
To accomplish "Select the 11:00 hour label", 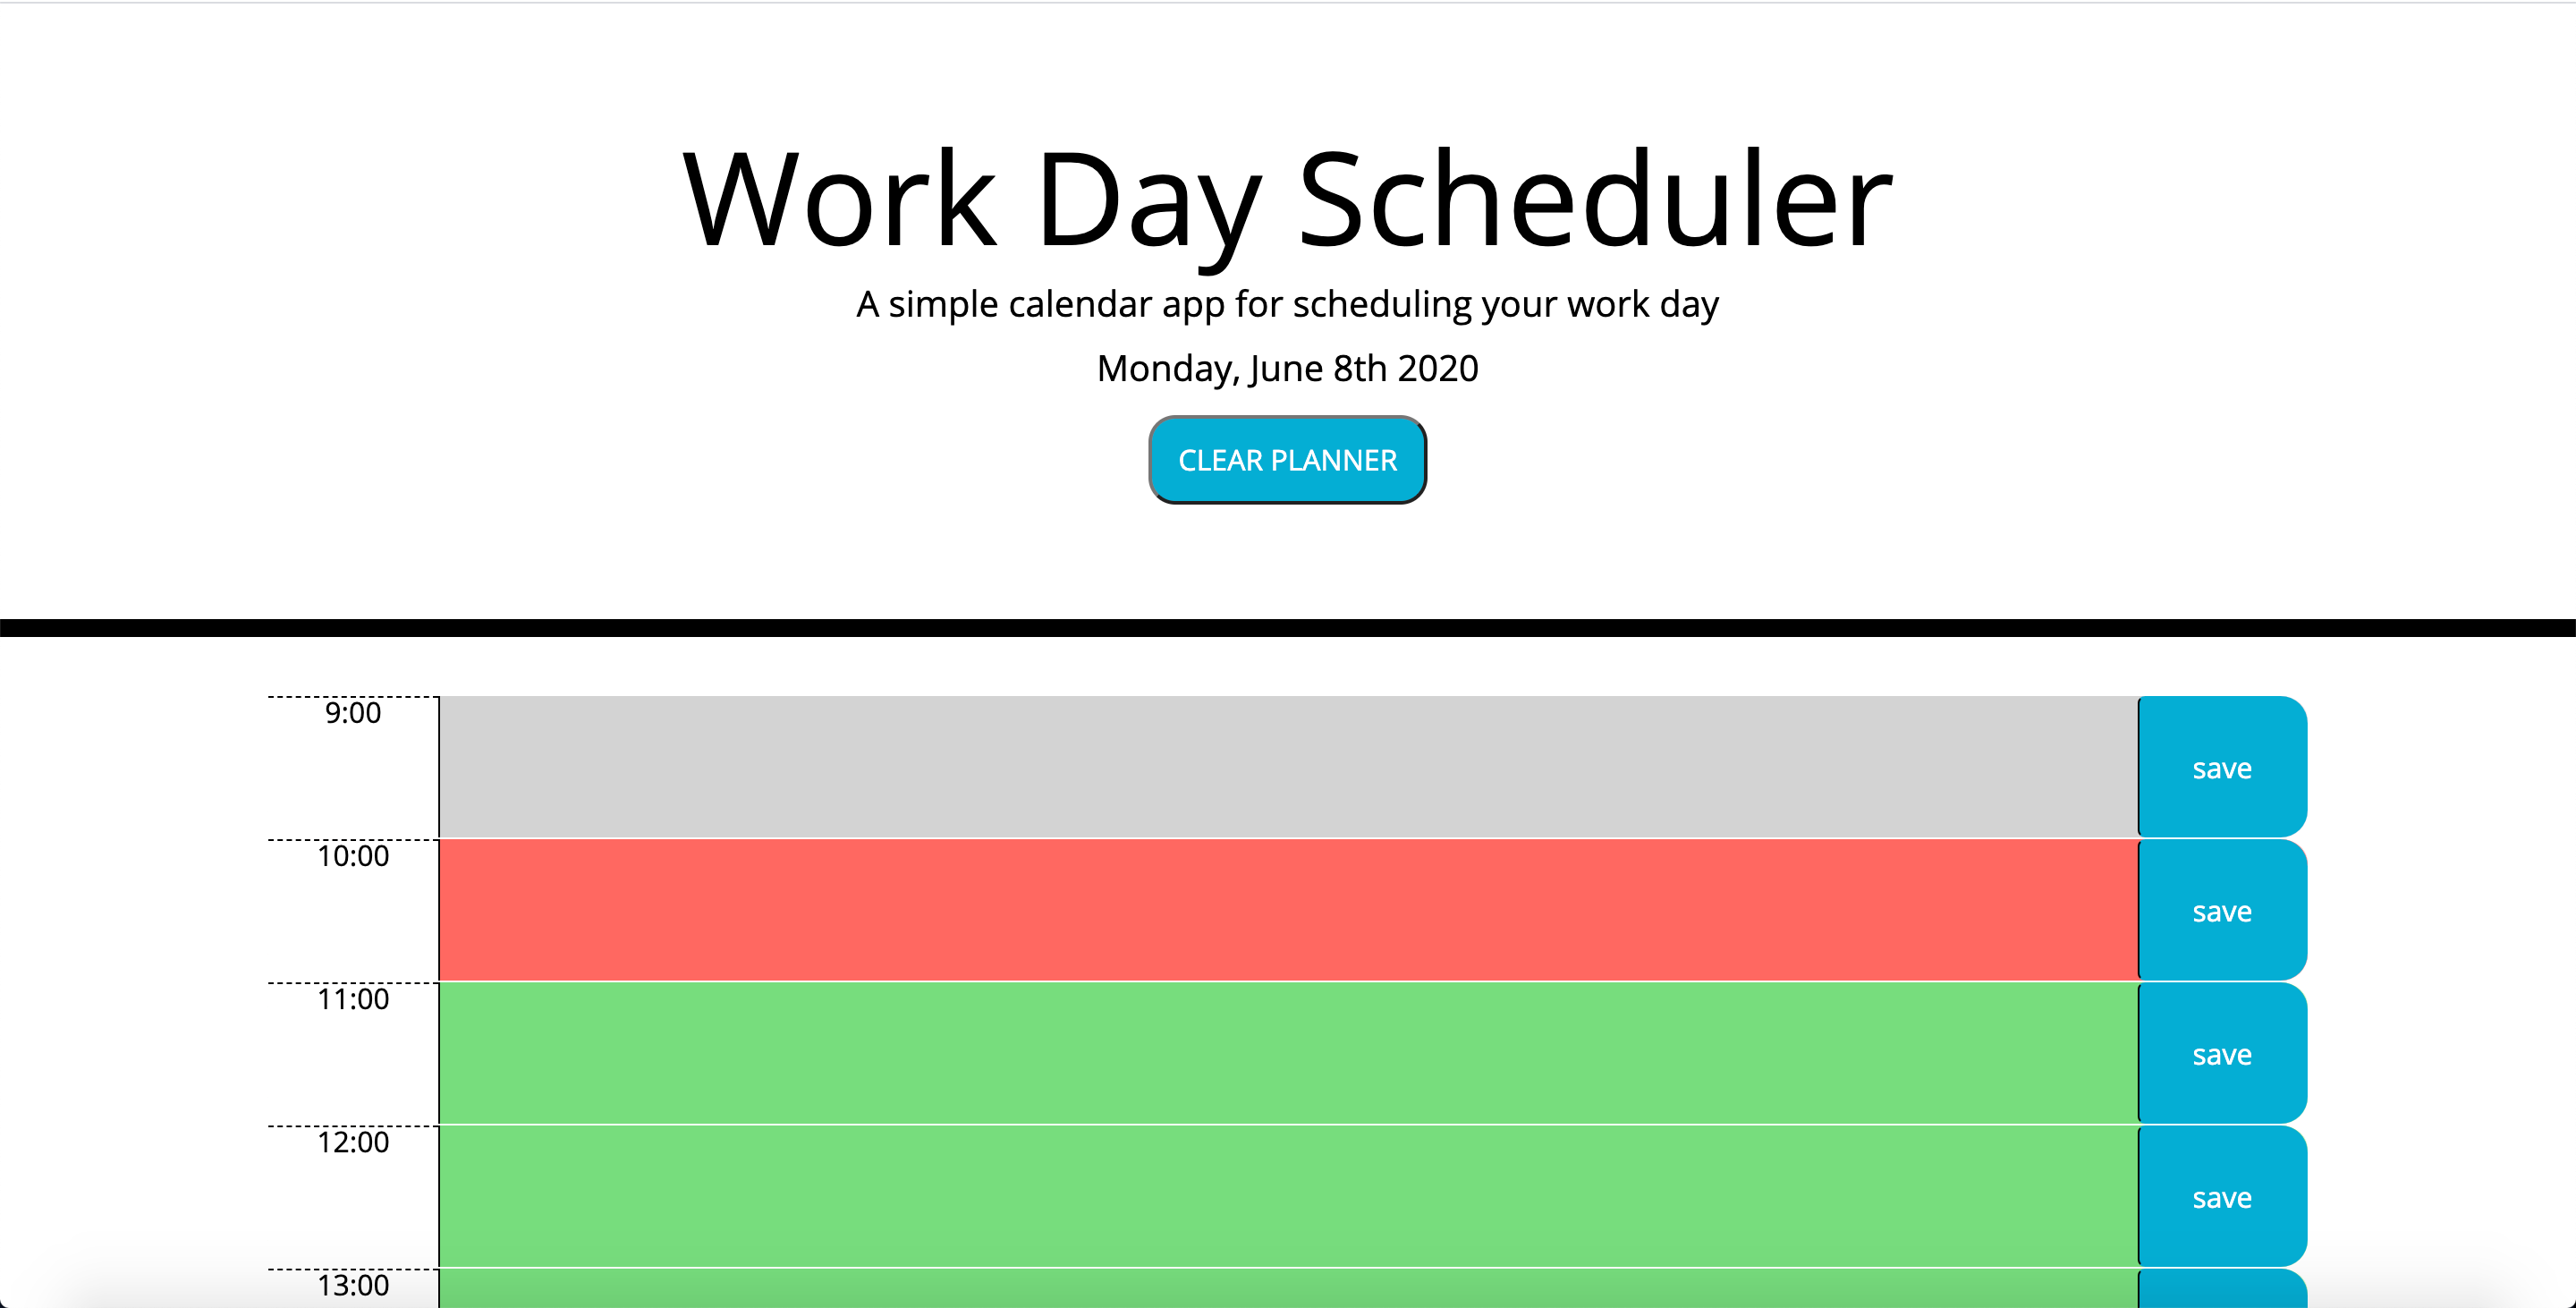I will click(353, 999).
